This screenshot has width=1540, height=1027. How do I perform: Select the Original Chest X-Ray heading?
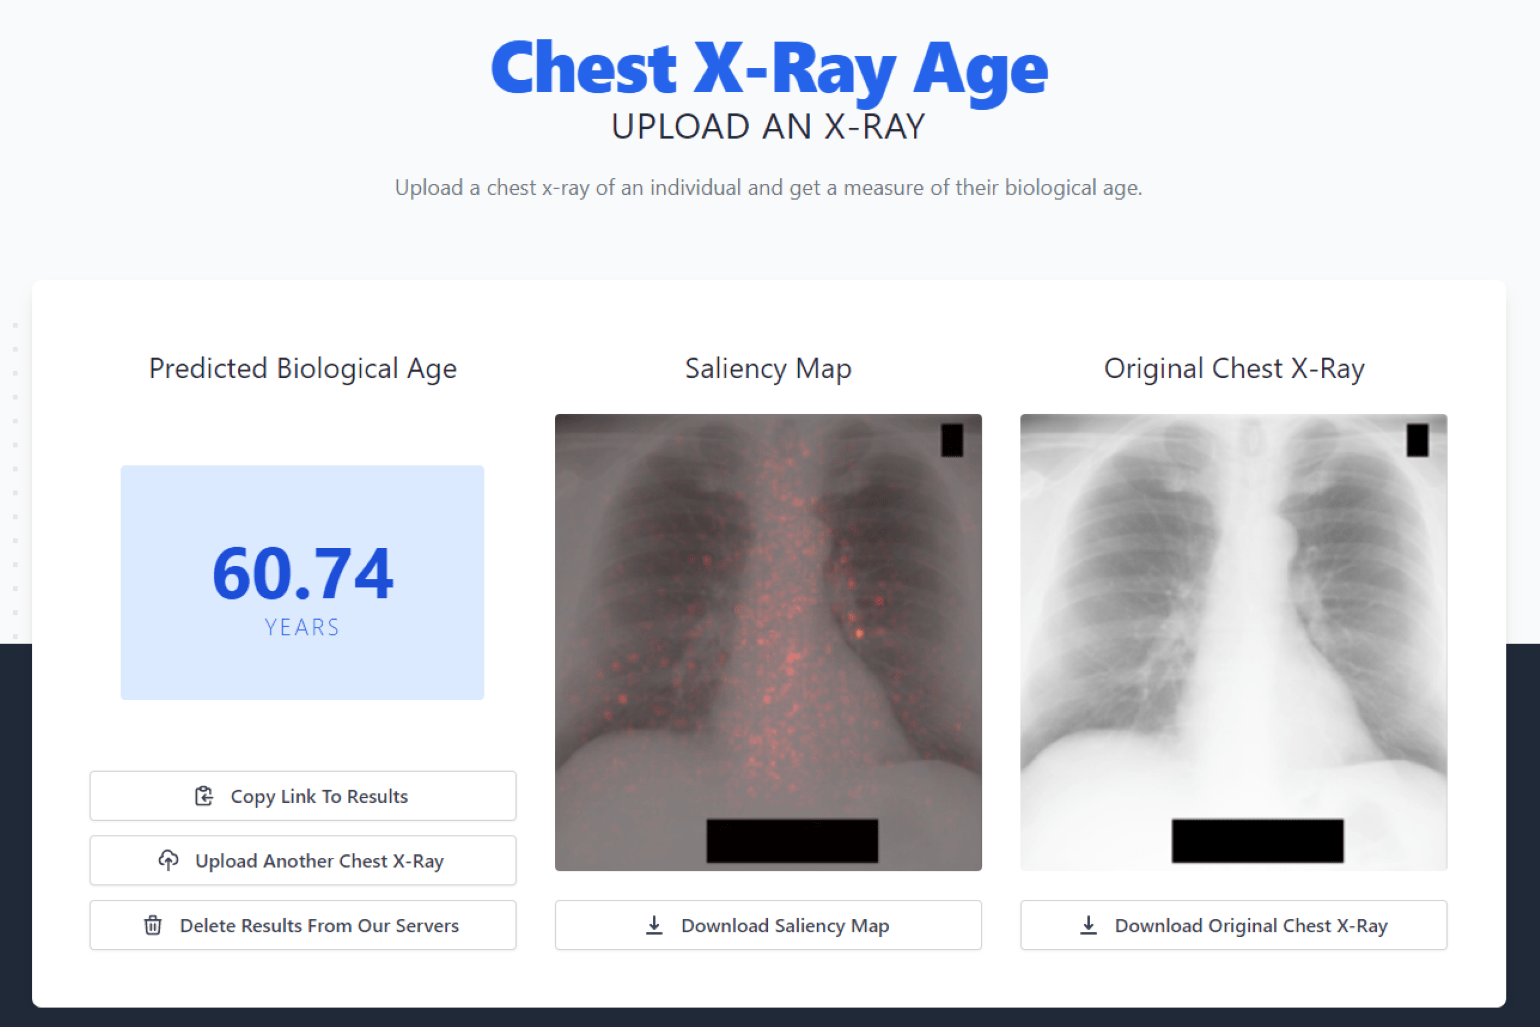[x=1234, y=368]
